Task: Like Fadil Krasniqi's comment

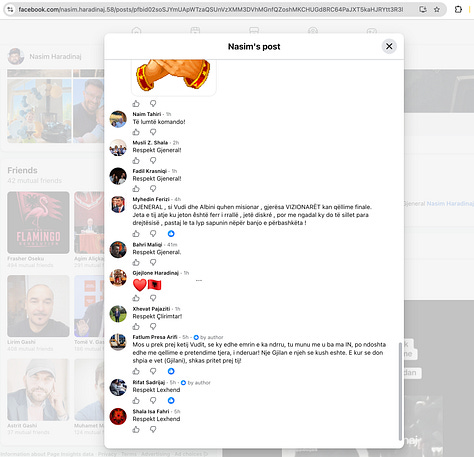Action: [136, 189]
